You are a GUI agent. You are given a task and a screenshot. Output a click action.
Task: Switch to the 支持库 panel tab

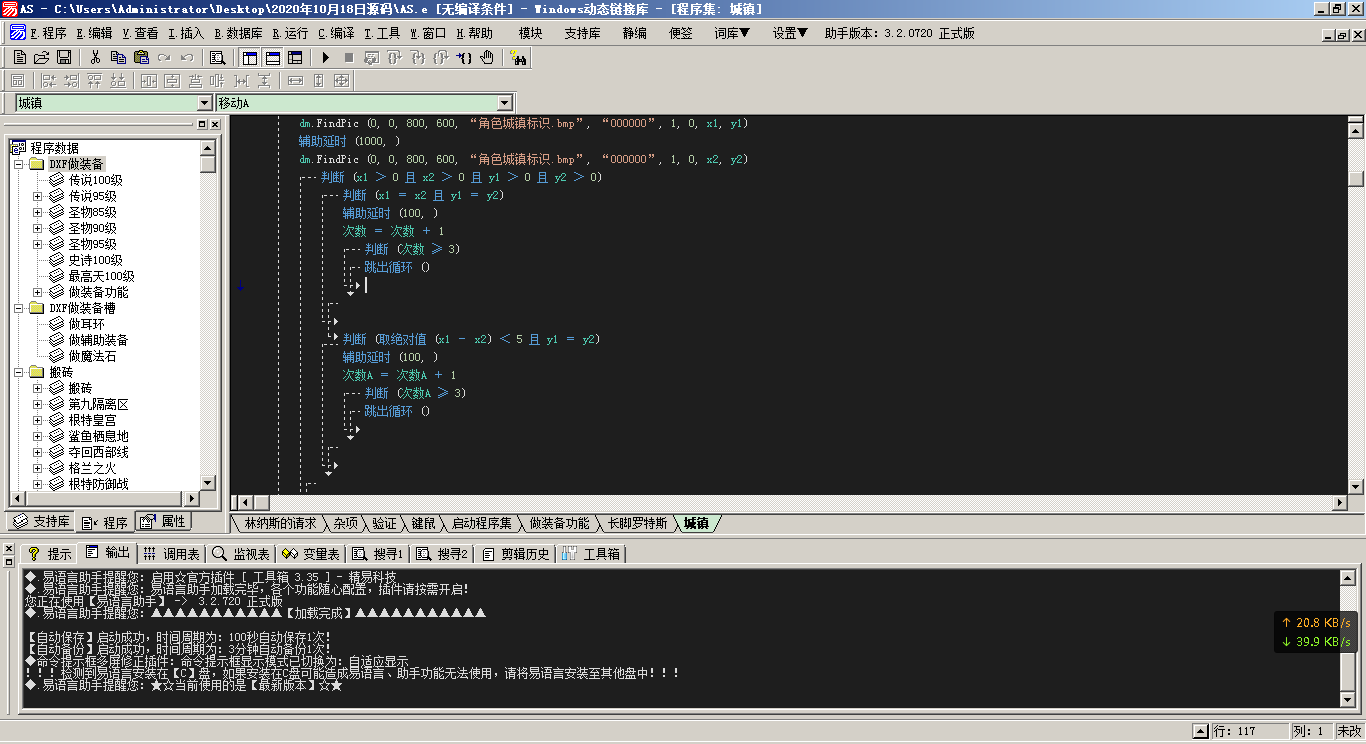point(42,522)
